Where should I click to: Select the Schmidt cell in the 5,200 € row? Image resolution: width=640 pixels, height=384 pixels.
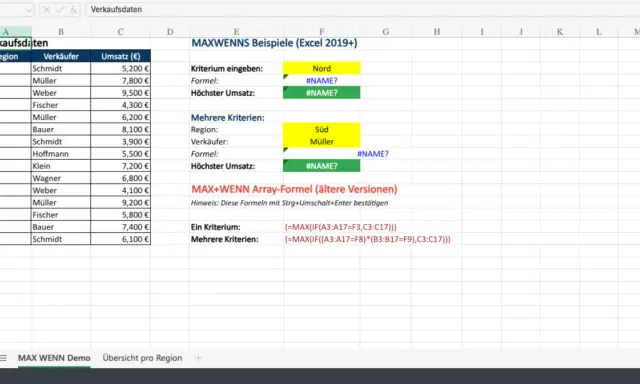tap(61, 69)
